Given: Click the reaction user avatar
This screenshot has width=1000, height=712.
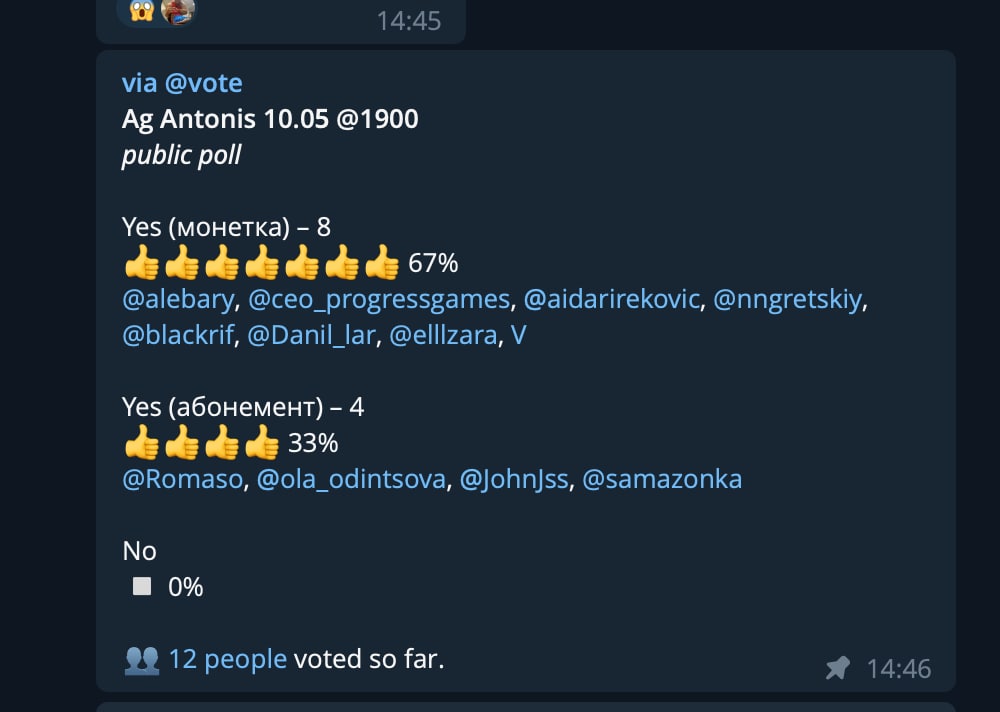Looking at the screenshot, I should point(178,10).
